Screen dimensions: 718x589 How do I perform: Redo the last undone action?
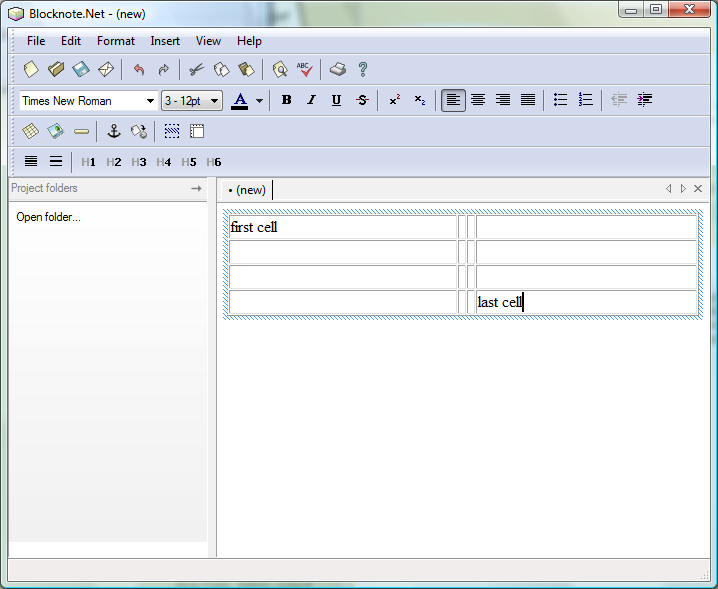coord(163,70)
